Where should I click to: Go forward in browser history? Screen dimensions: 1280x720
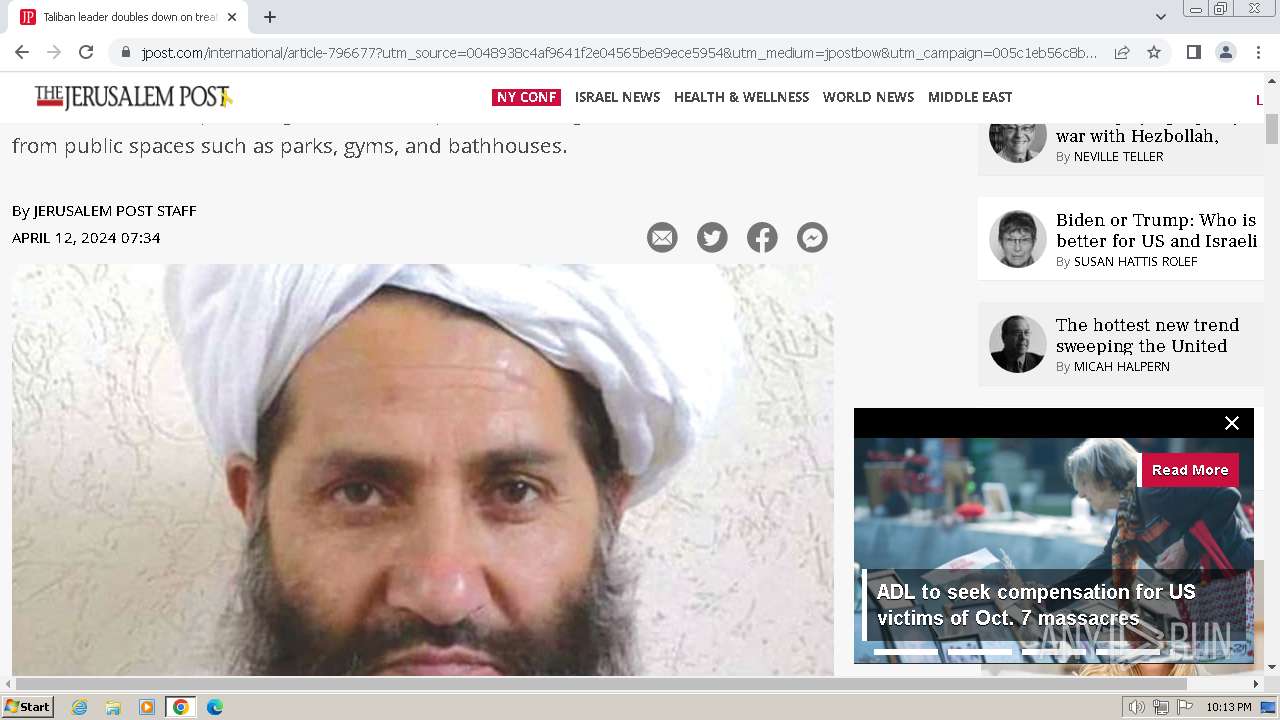point(54,52)
